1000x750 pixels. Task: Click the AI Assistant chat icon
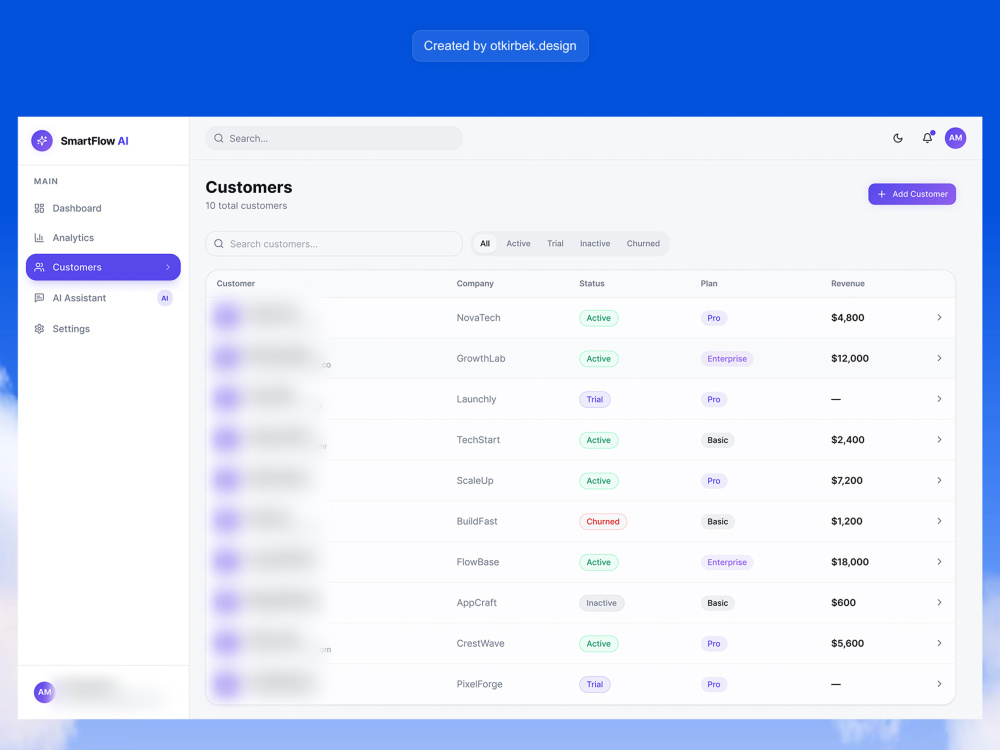[39, 298]
